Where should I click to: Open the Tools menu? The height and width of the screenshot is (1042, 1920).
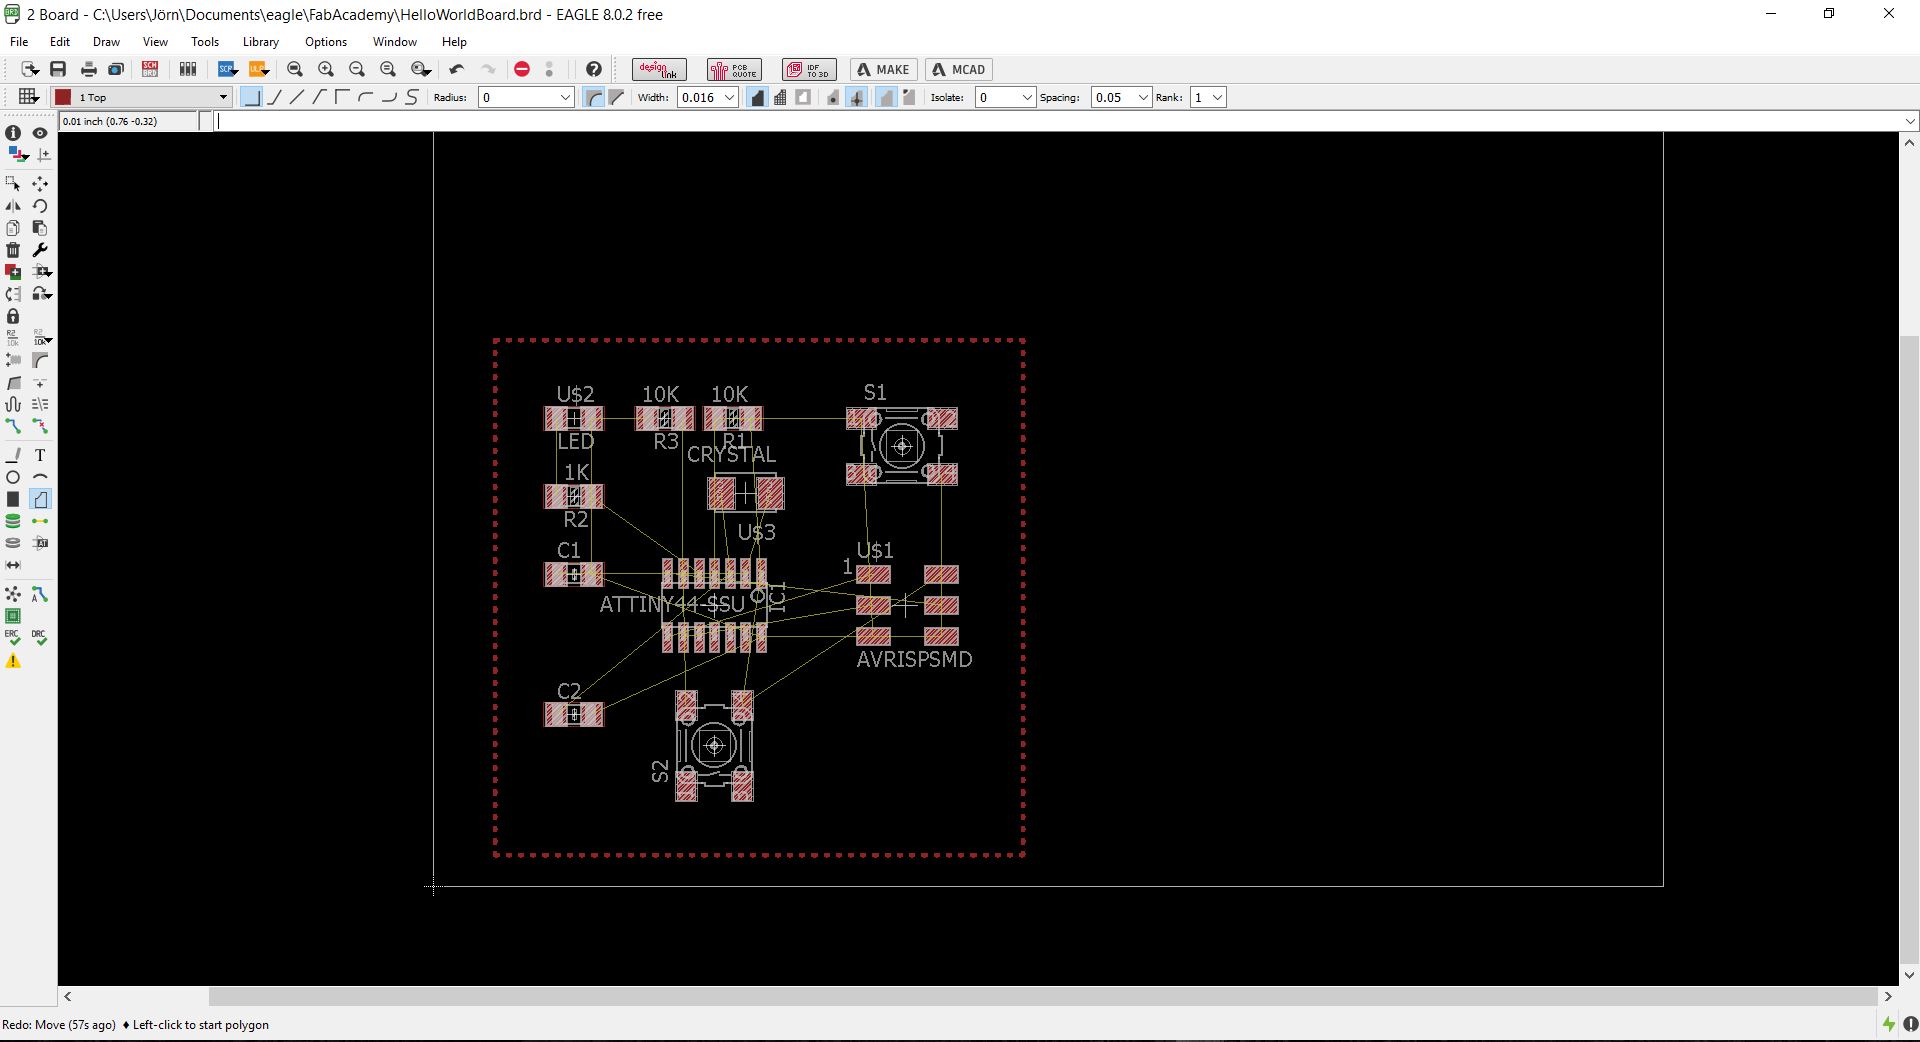coord(205,42)
